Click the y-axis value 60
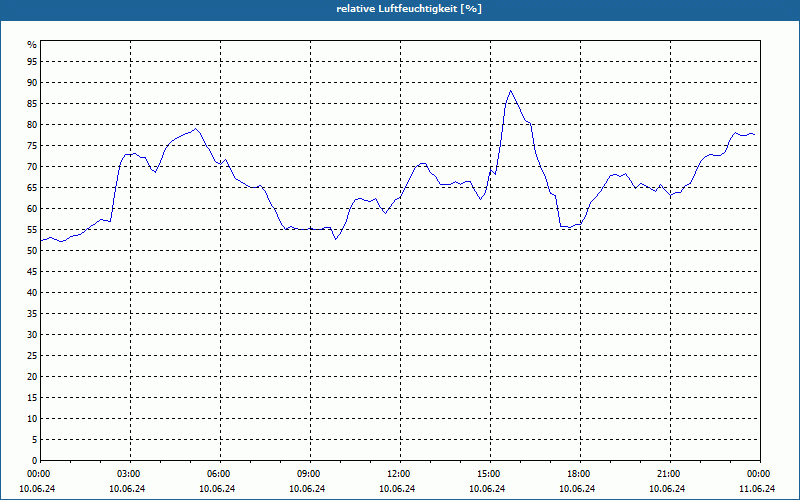 (32, 209)
